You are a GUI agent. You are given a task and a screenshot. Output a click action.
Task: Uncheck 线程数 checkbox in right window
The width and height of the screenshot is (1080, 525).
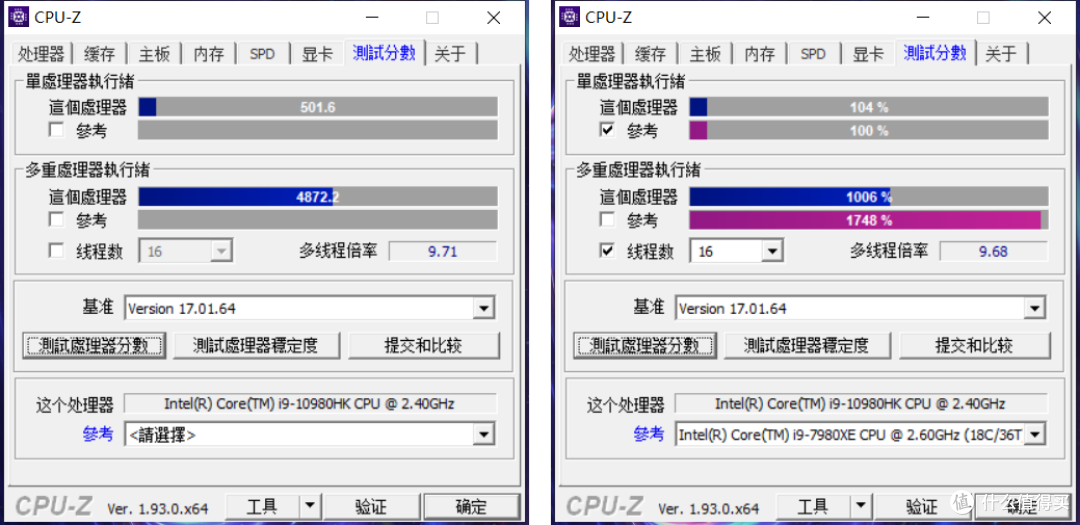(607, 251)
